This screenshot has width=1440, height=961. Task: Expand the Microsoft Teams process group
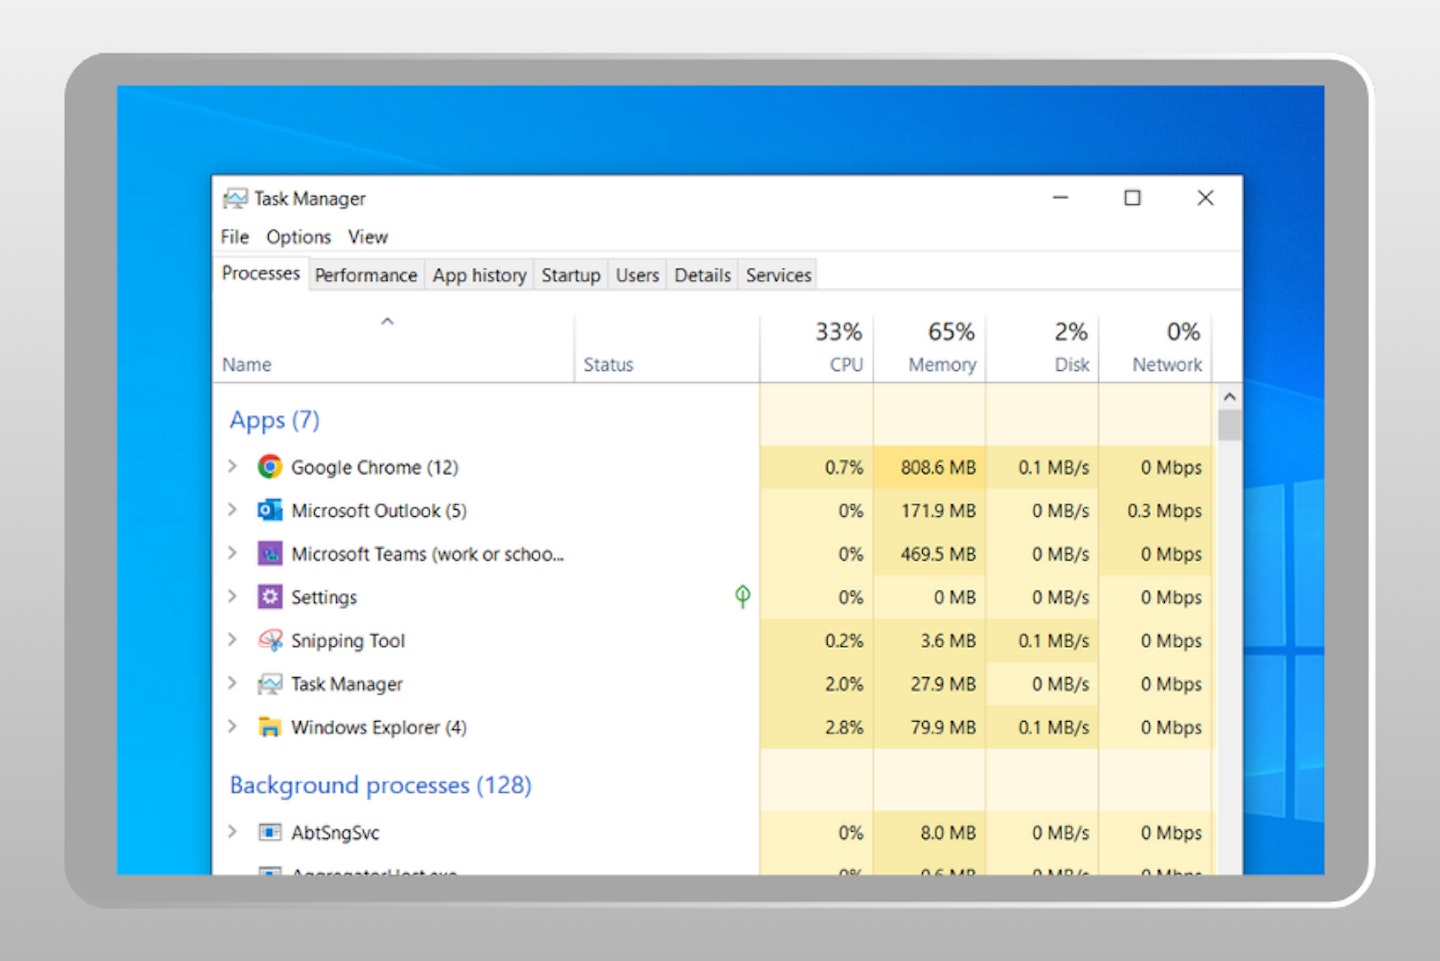pos(232,553)
